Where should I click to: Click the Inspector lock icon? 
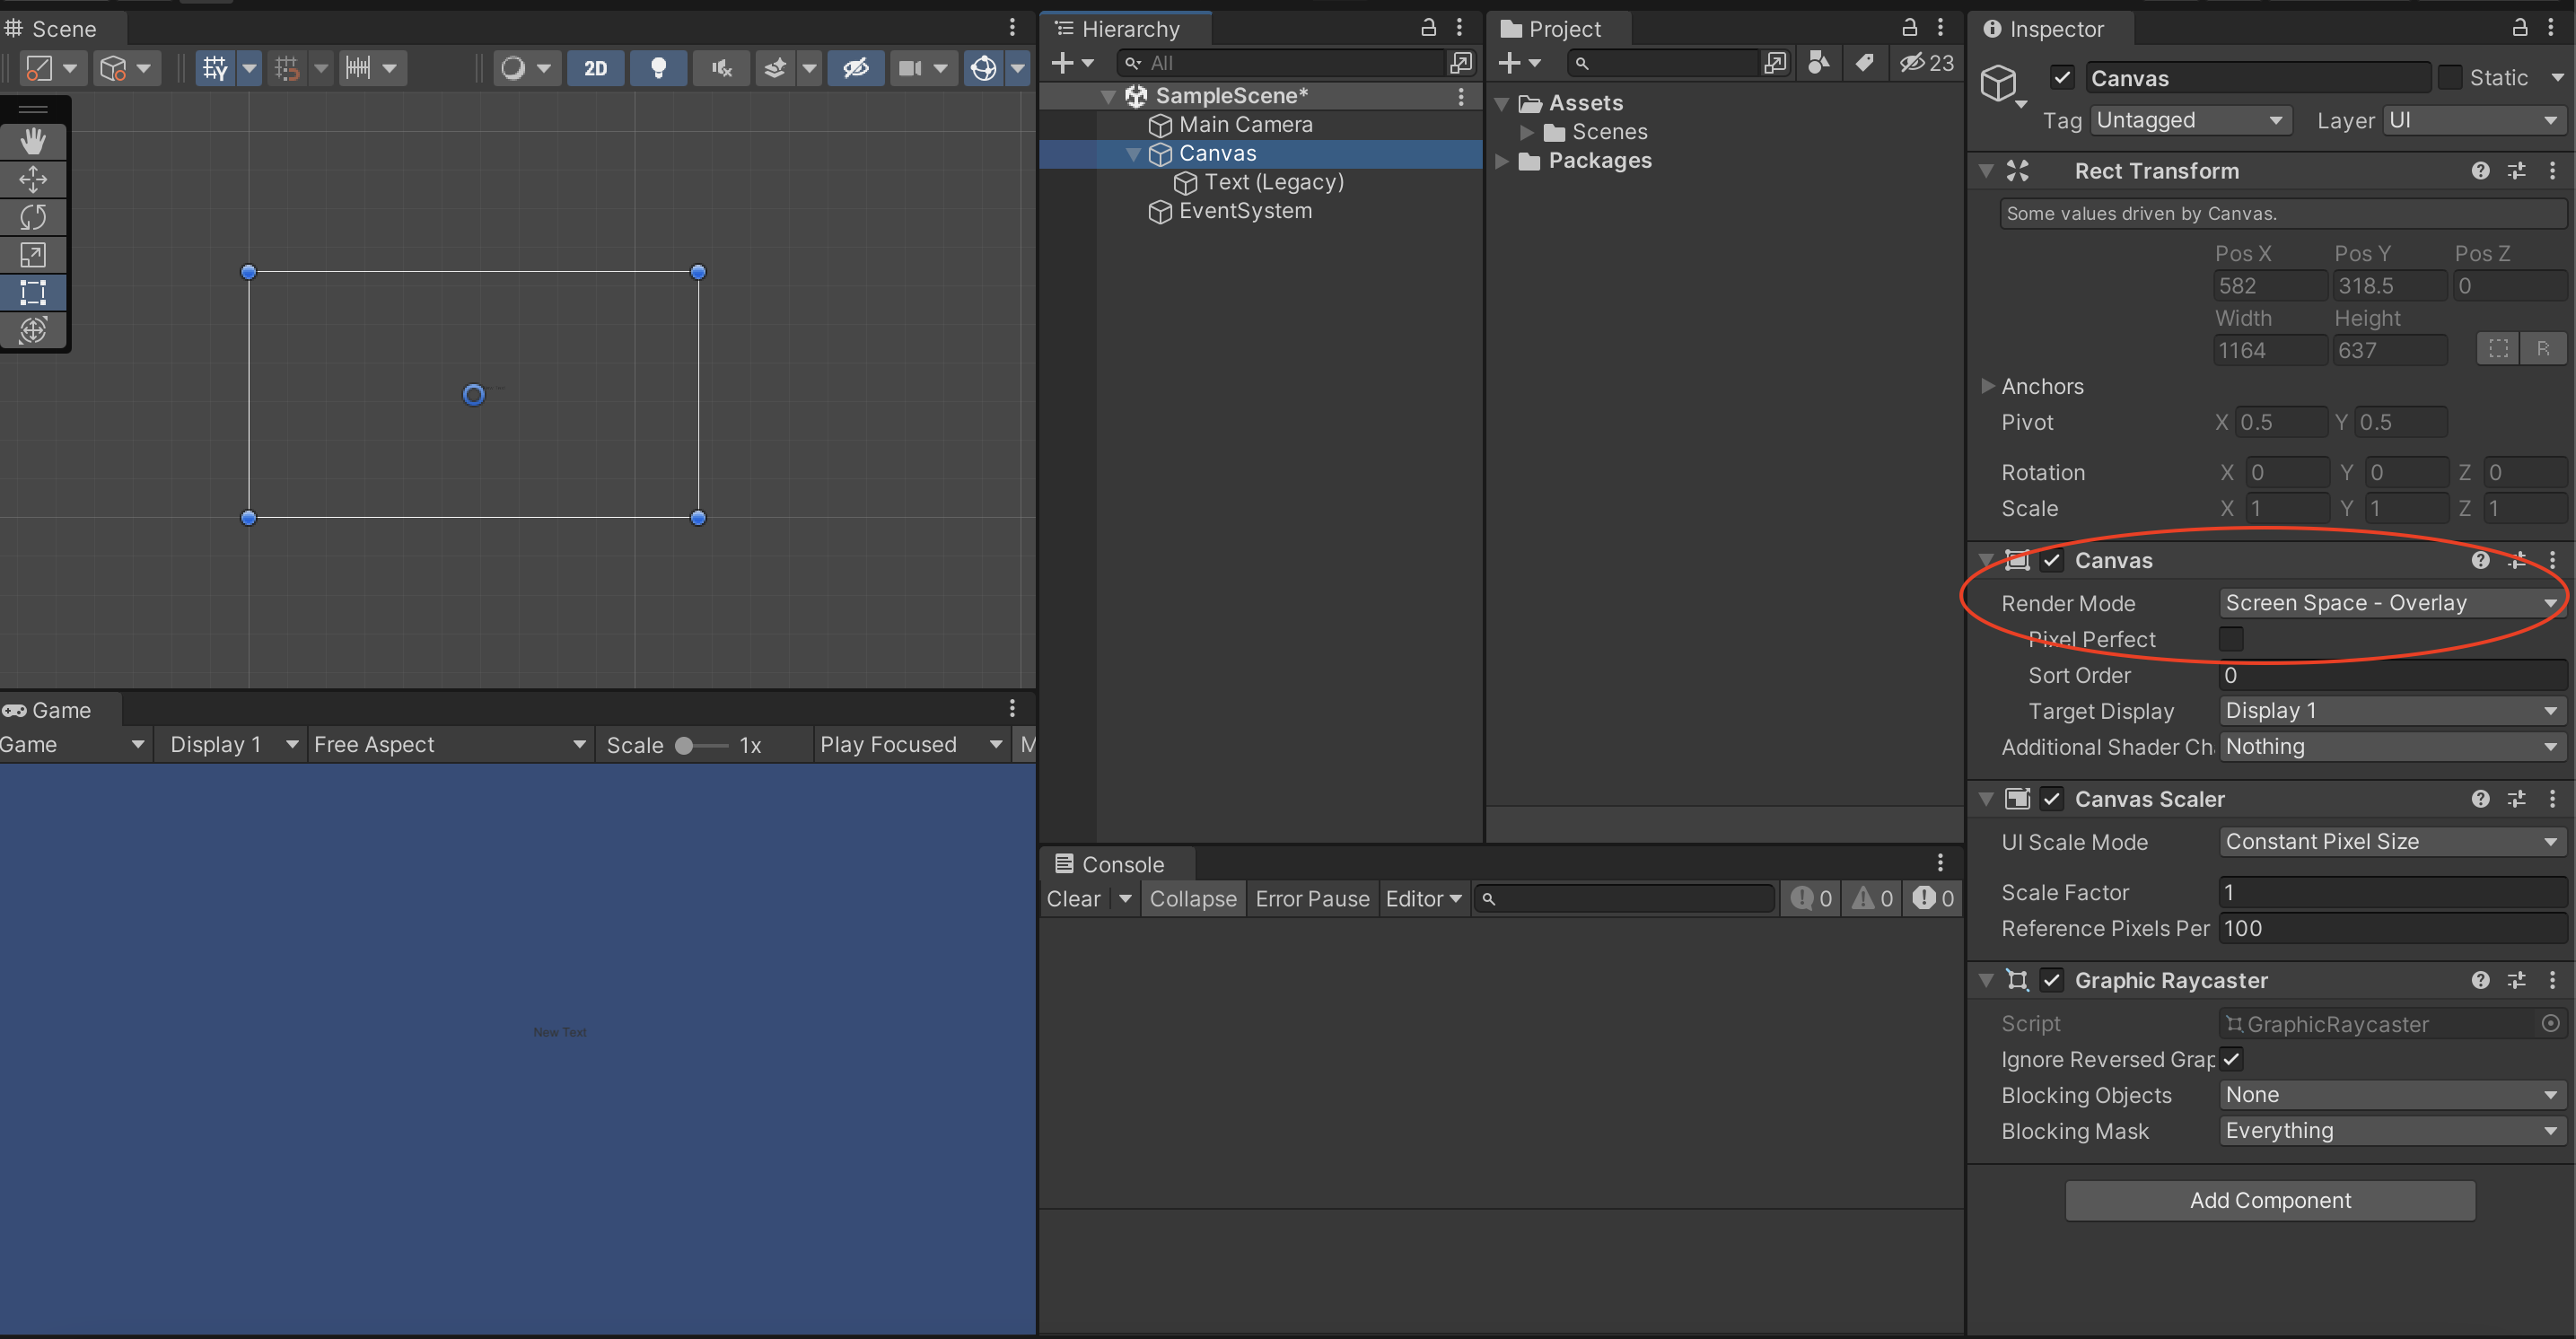tap(2519, 28)
